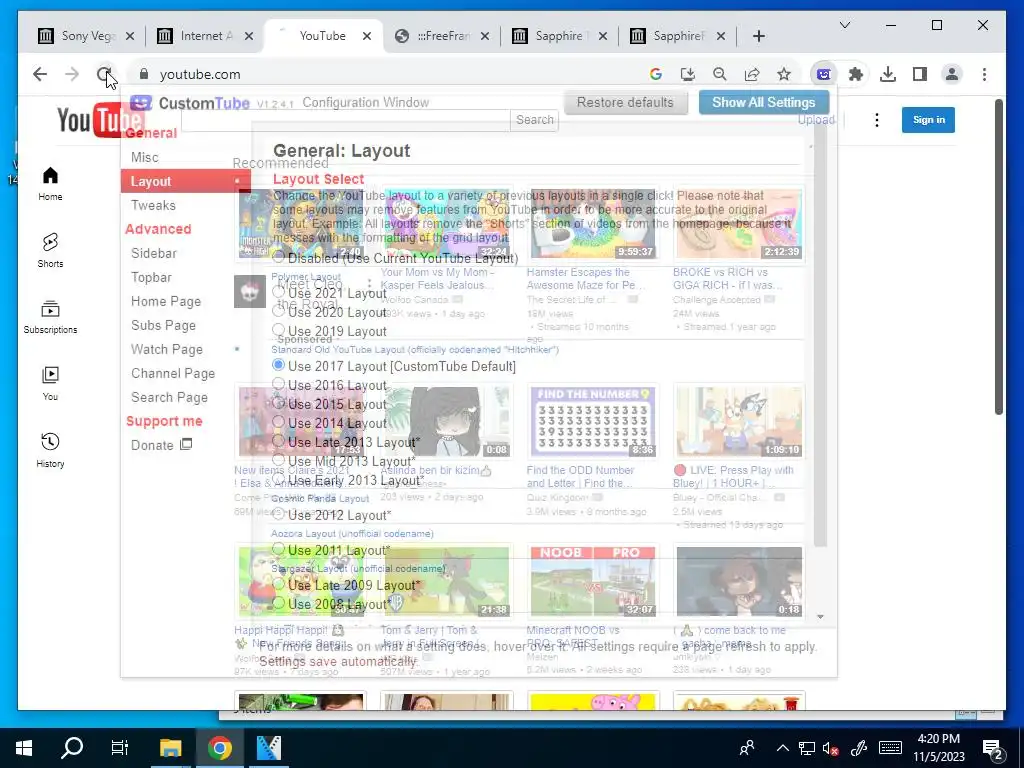Screen dimensions: 1024x768
Task: Open the zoom magnifier icon in address bar
Action: [x=720, y=74]
